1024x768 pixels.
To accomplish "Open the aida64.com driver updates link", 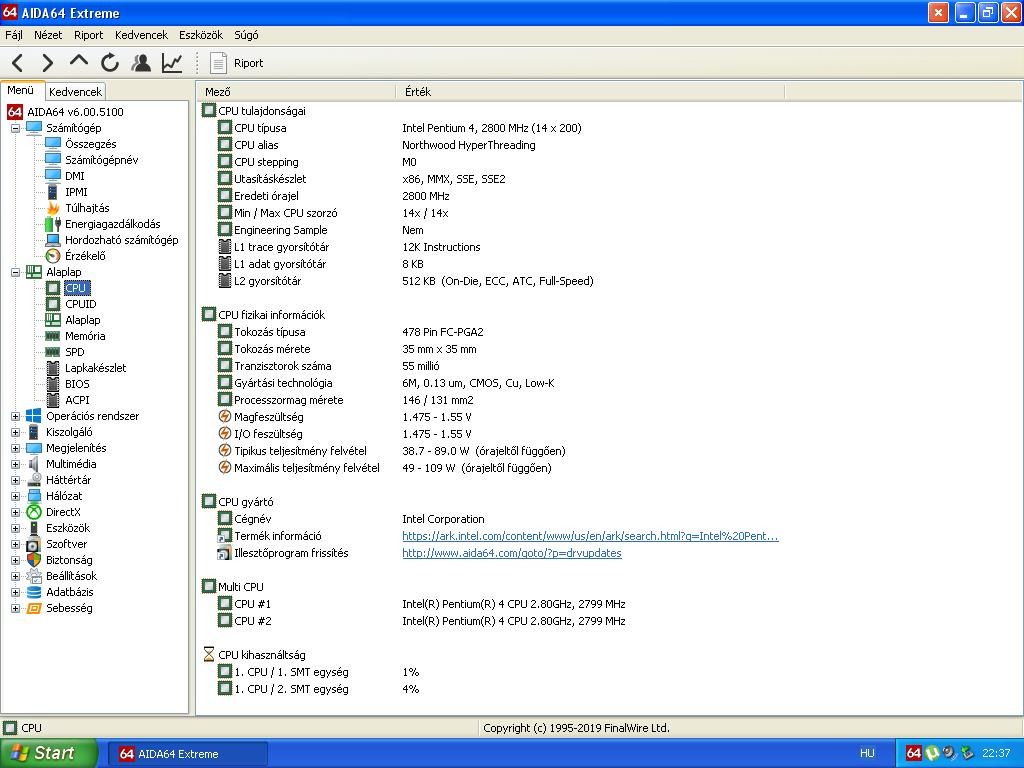I will click(511, 553).
